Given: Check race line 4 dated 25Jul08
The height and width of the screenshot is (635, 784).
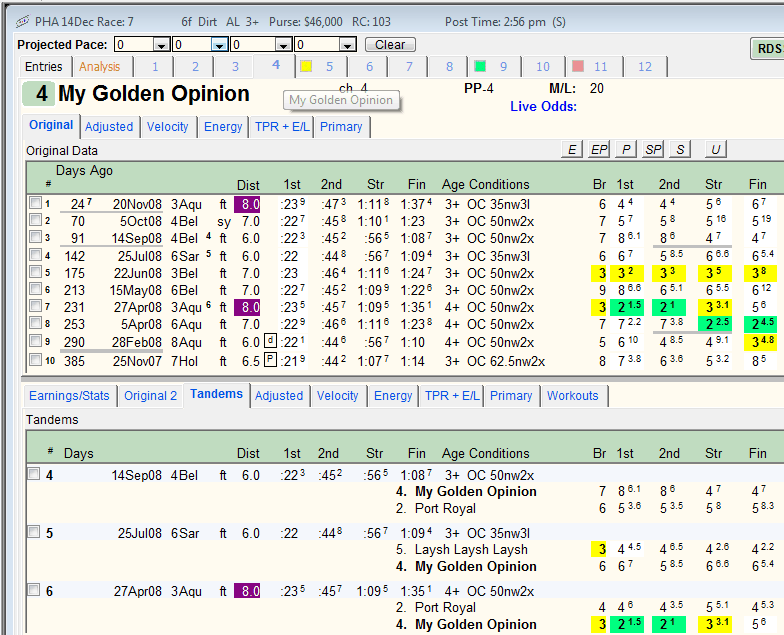Looking at the screenshot, I should (x=36, y=254).
